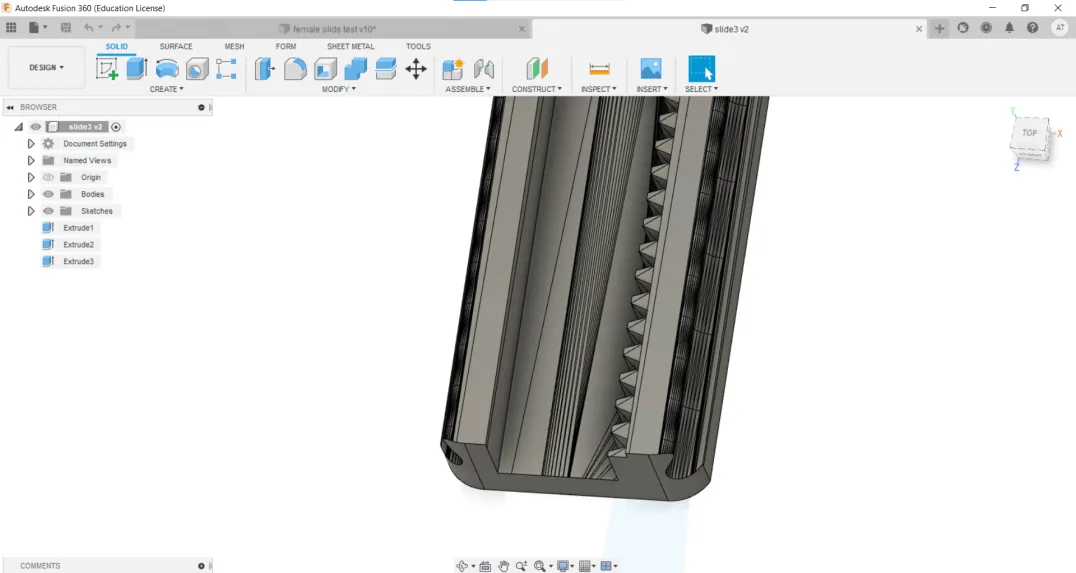
Task: Open the Notifications bell
Action: click(1009, 28)
